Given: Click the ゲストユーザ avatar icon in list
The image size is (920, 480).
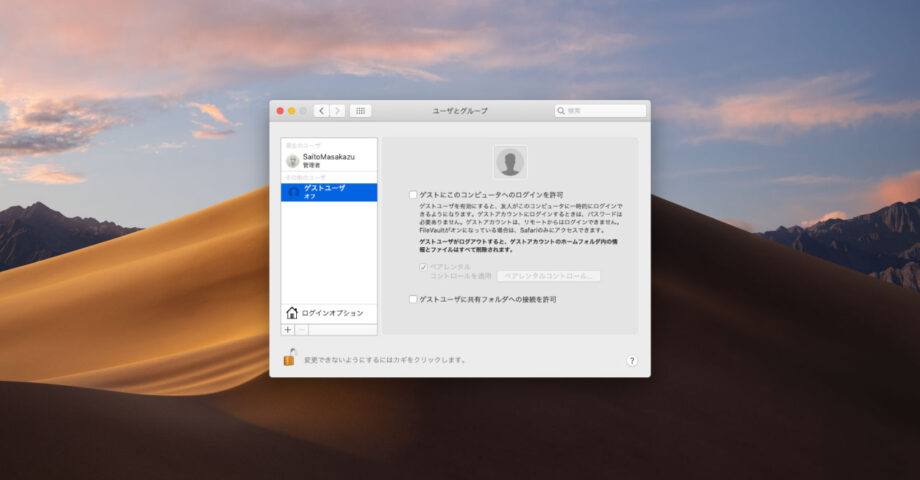Looking at the screenshot, I should coord(293,192).
